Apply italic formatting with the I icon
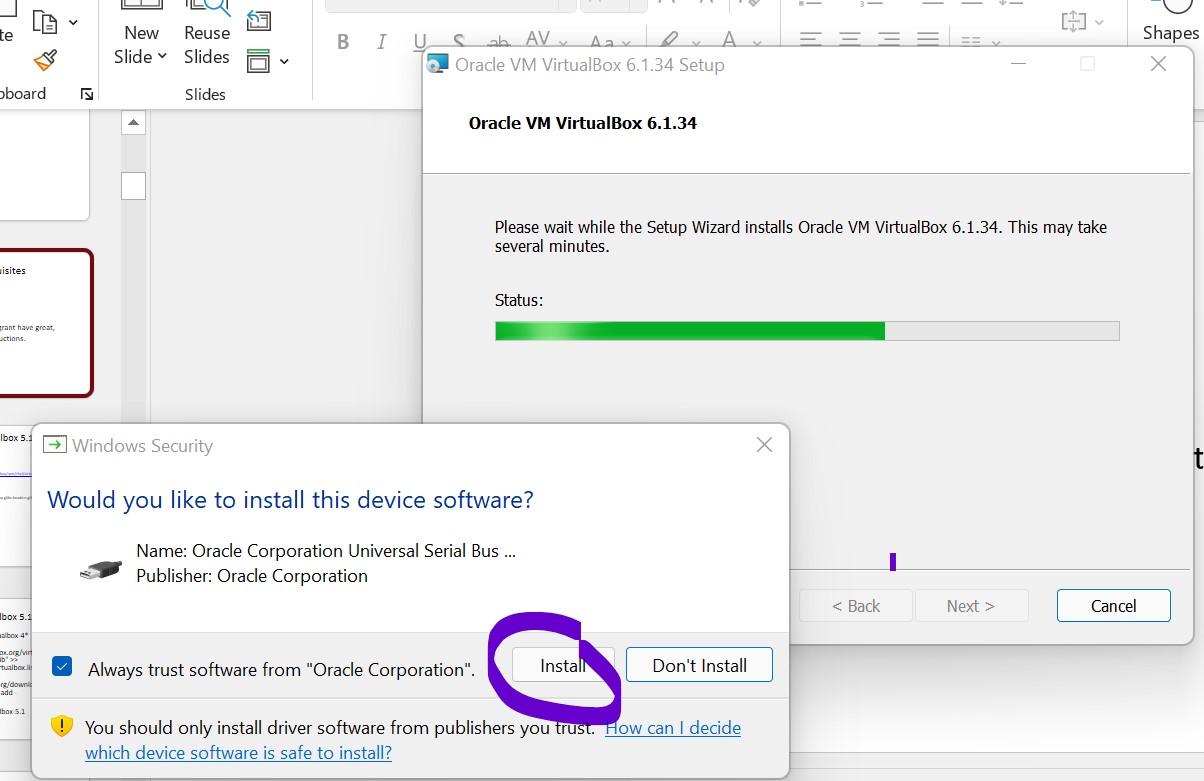 coord(381,42)
